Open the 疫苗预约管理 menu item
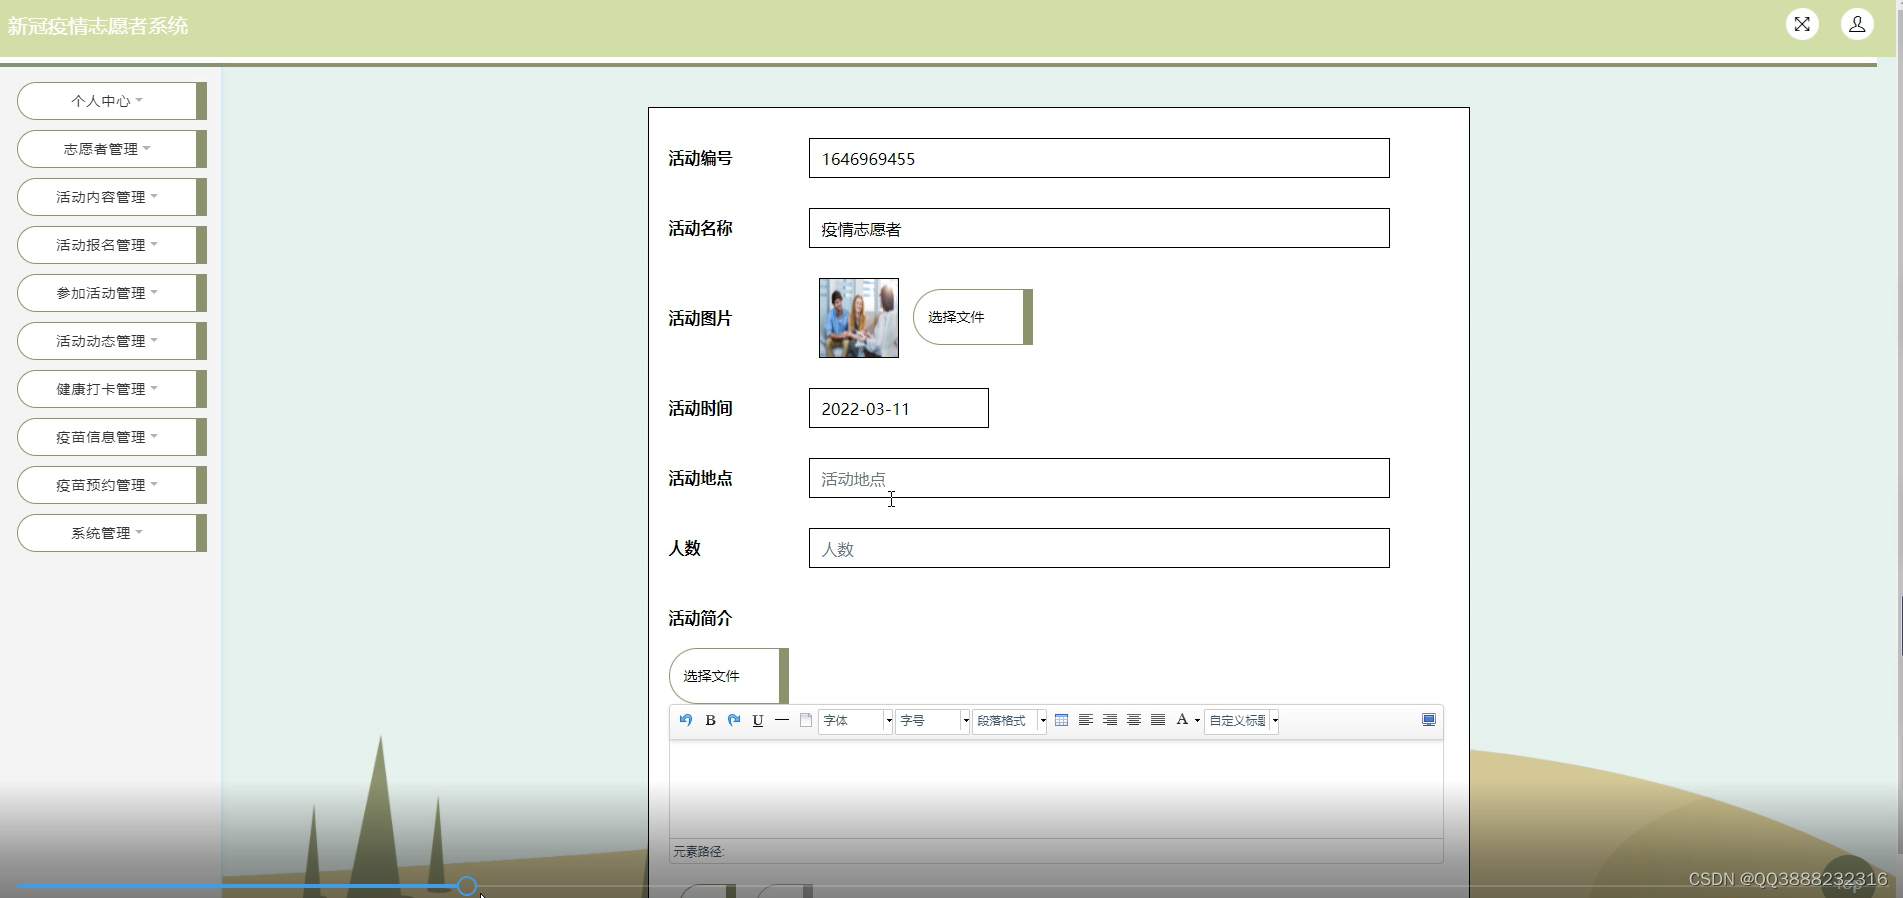This screenshot has width=1903, height=898. coord(112,485)
